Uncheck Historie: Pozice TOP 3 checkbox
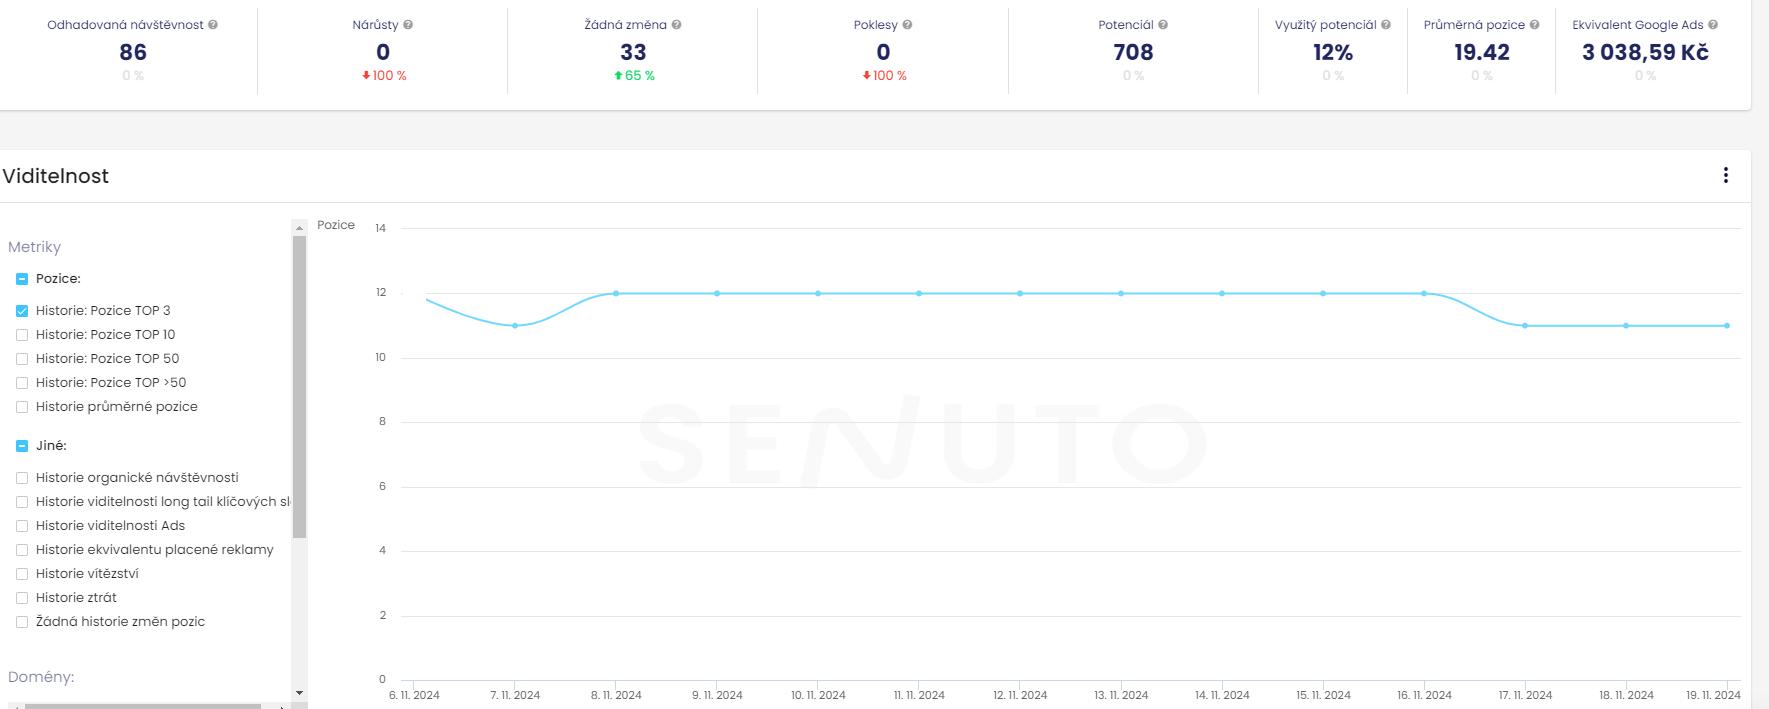Image resolution: width=1769 pixels, height=709 pixels. pyautogui.click(x=22, y=311)
